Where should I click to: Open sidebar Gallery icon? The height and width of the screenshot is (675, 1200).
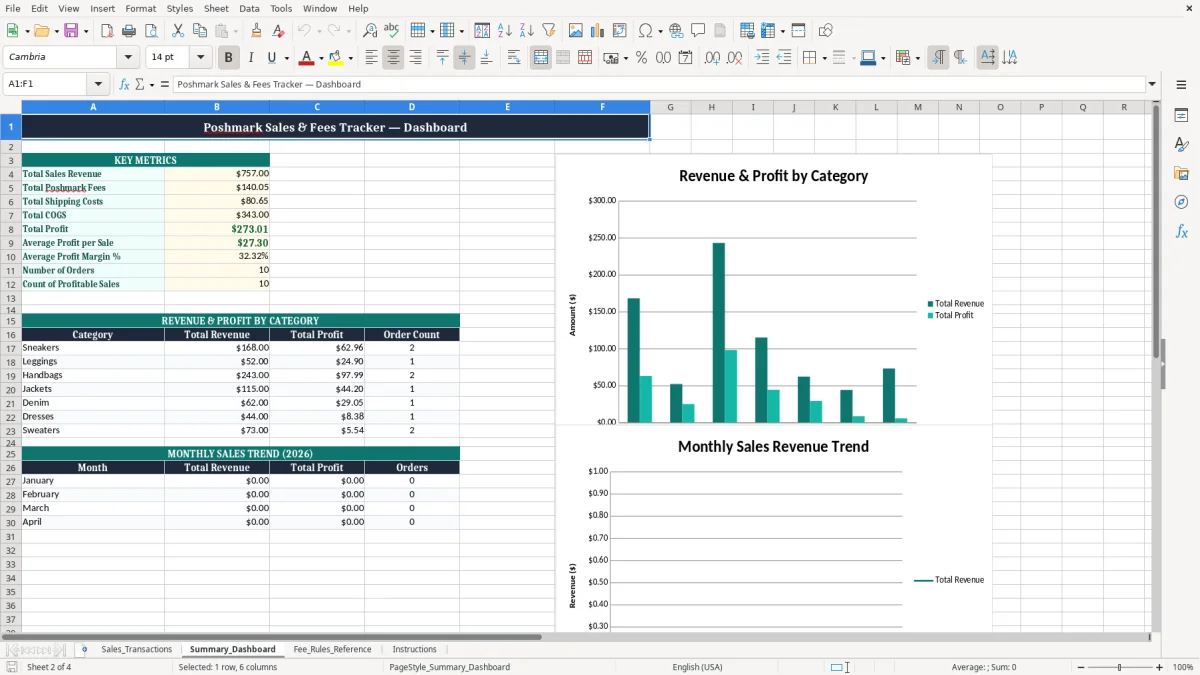pyautogui.click(x=1181, y=173)
